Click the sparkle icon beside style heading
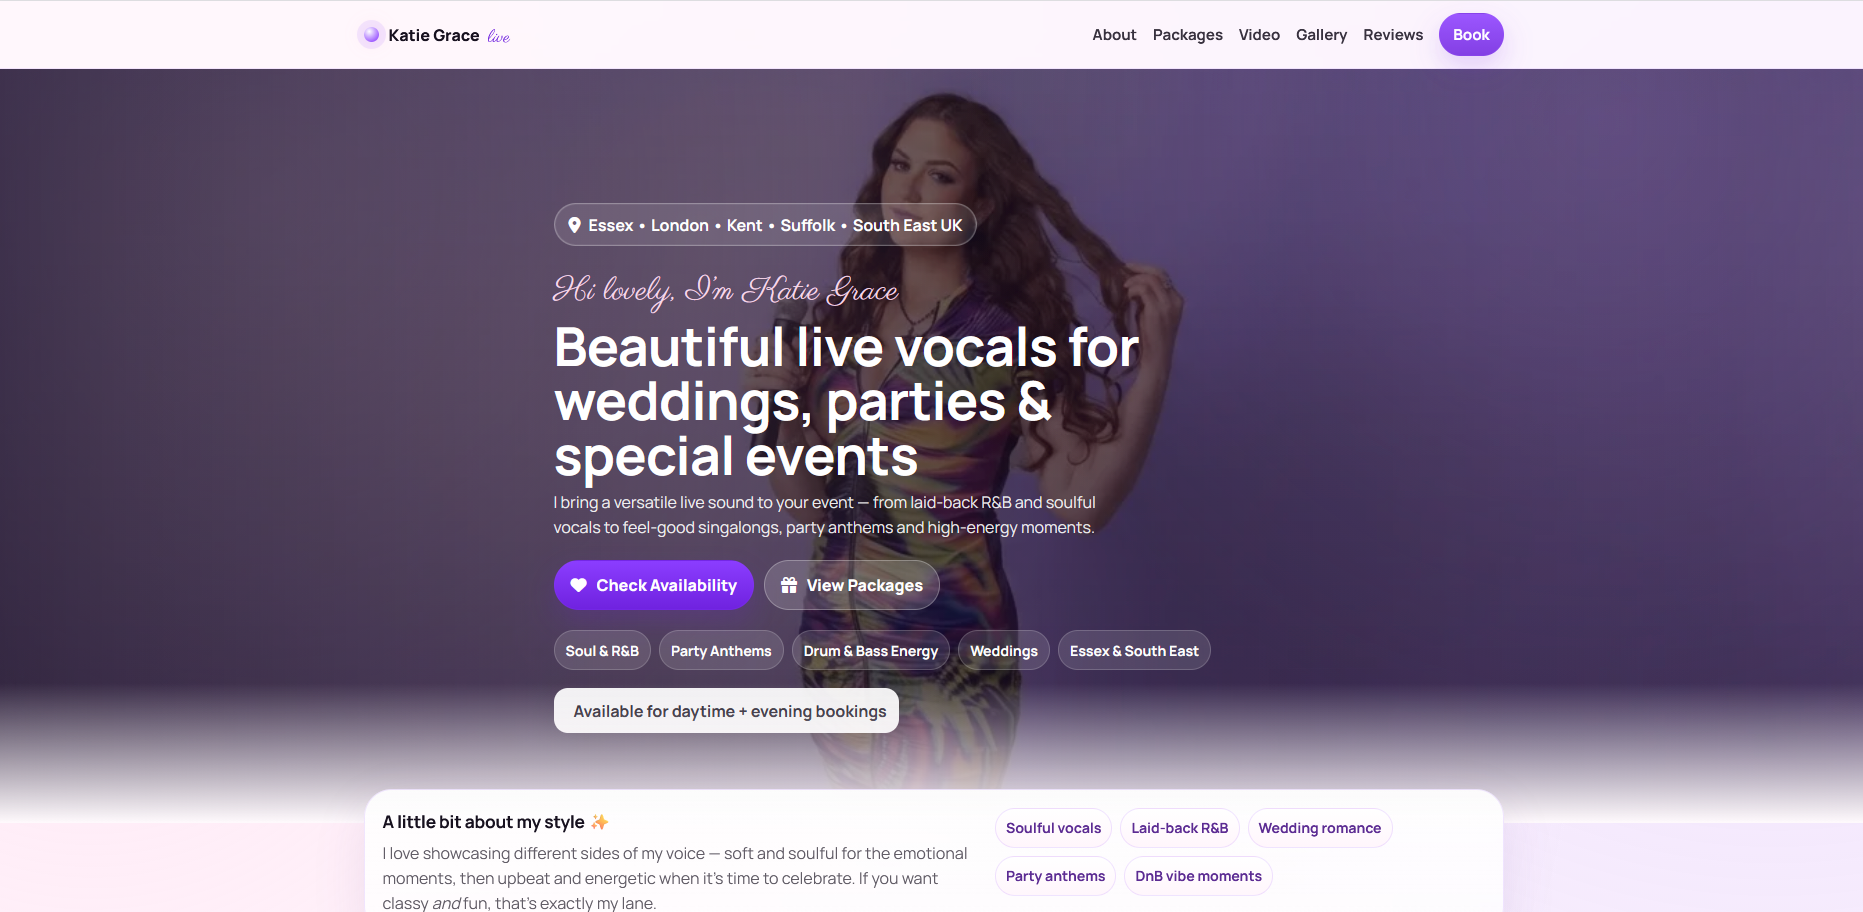 (599, 822)
